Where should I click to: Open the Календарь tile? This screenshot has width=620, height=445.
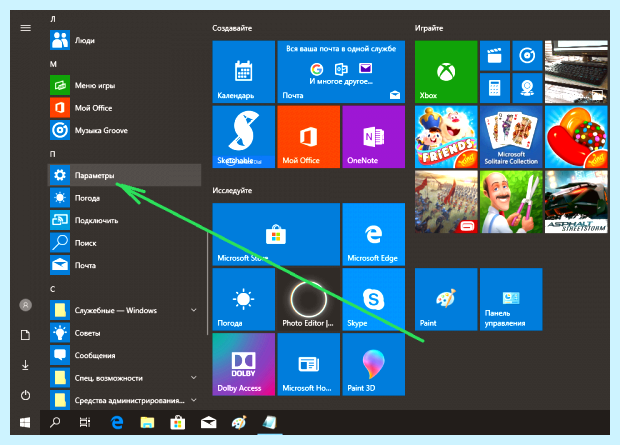[x=244, y=72]
